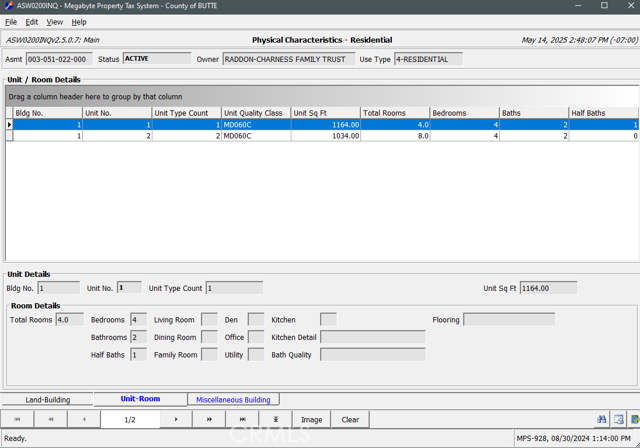Switch to the Miscellaneous Building tab
The height and width of the screenshot is (448, 640).
pyautogui.click(x=233, y=400)
